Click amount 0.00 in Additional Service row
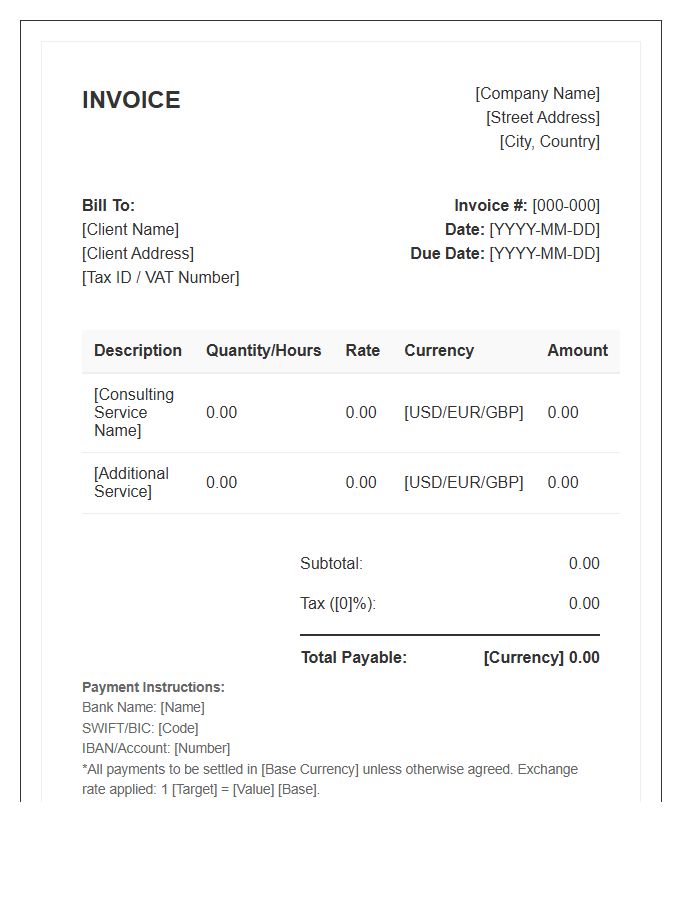Viewport: 700px width, 900px height. (x=563, y=483)
